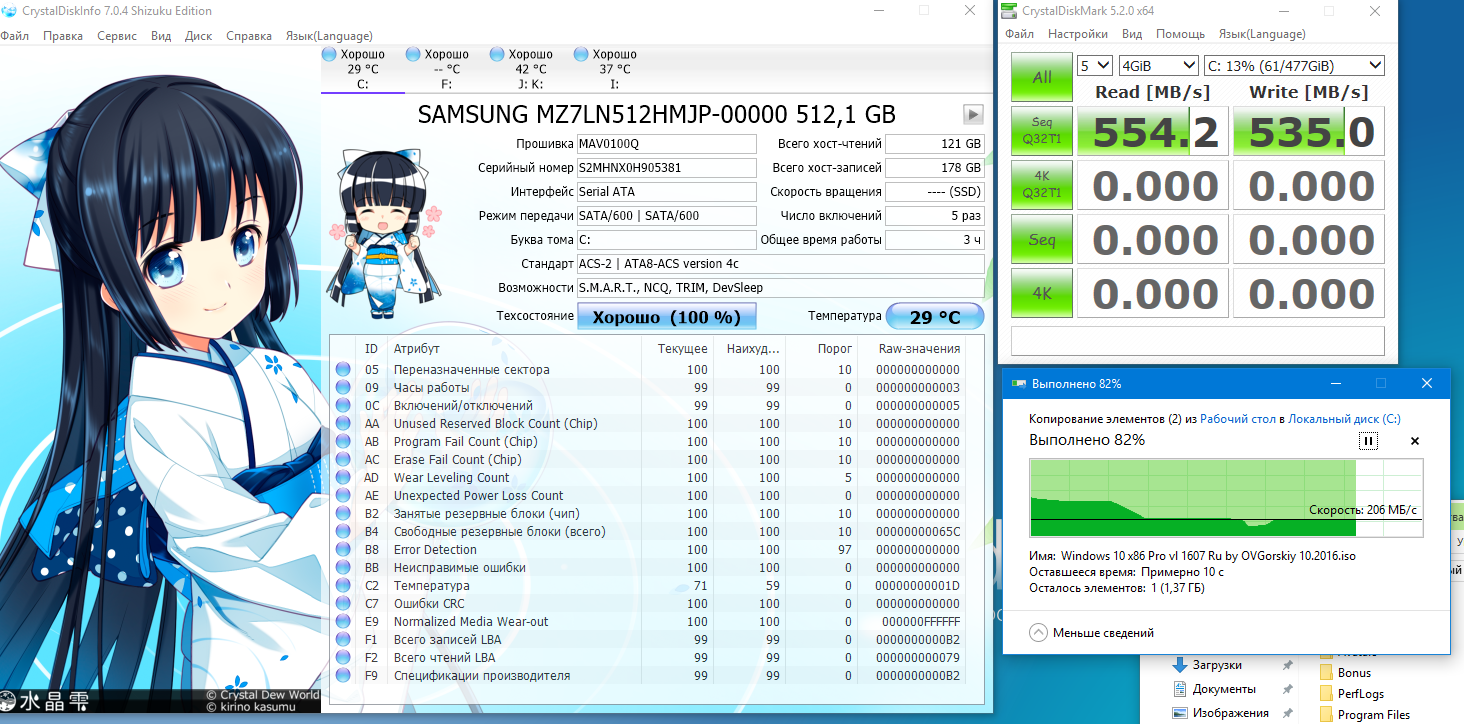1464x724 pixels.
Task: Open test size dropdown showing 4GiB
Action: click(x=1159, y=66)
